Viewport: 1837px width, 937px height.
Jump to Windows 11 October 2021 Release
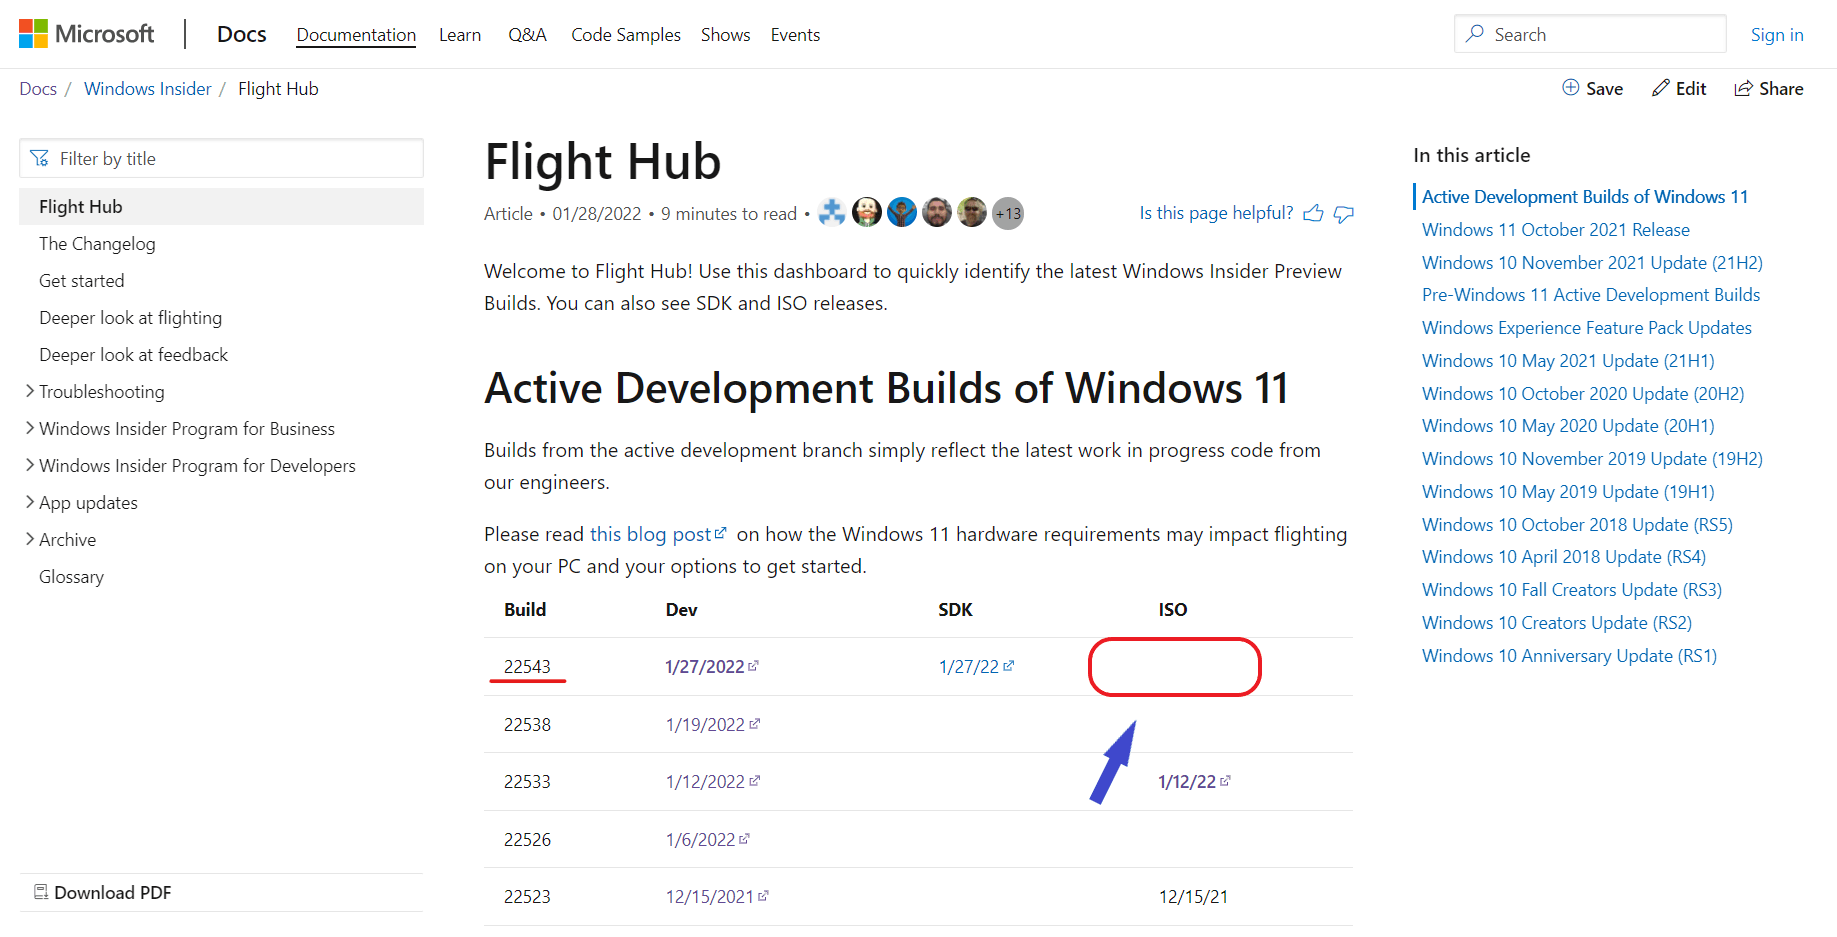1556,230
